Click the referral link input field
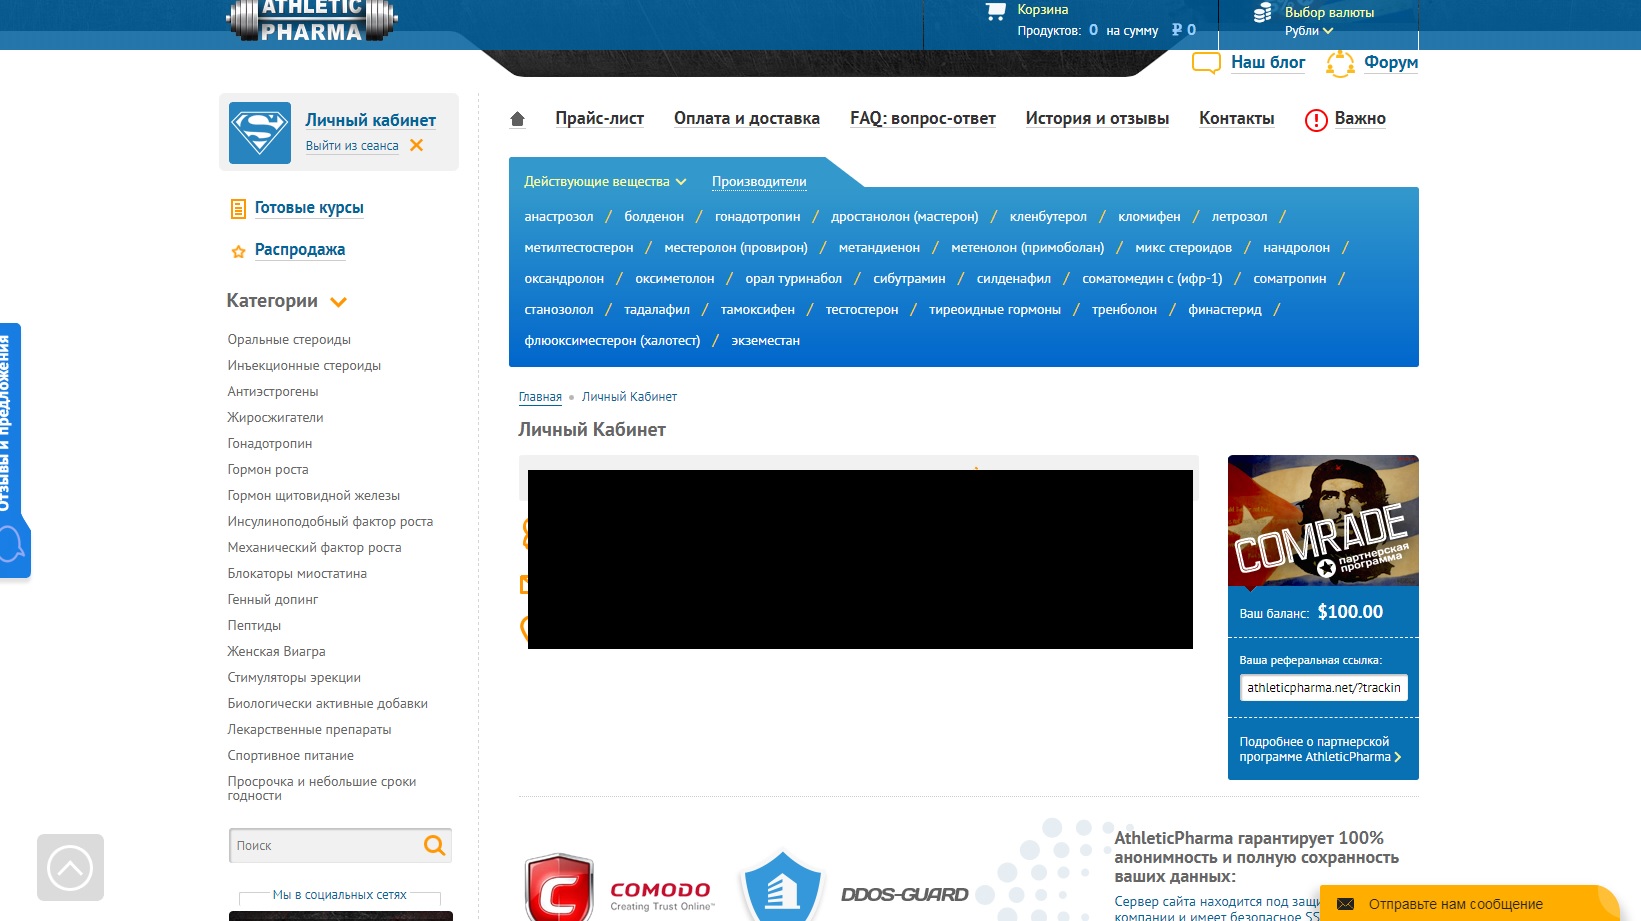This screenshot has height=921, width=1641. pyautogui.click(x=1323, y=688)
